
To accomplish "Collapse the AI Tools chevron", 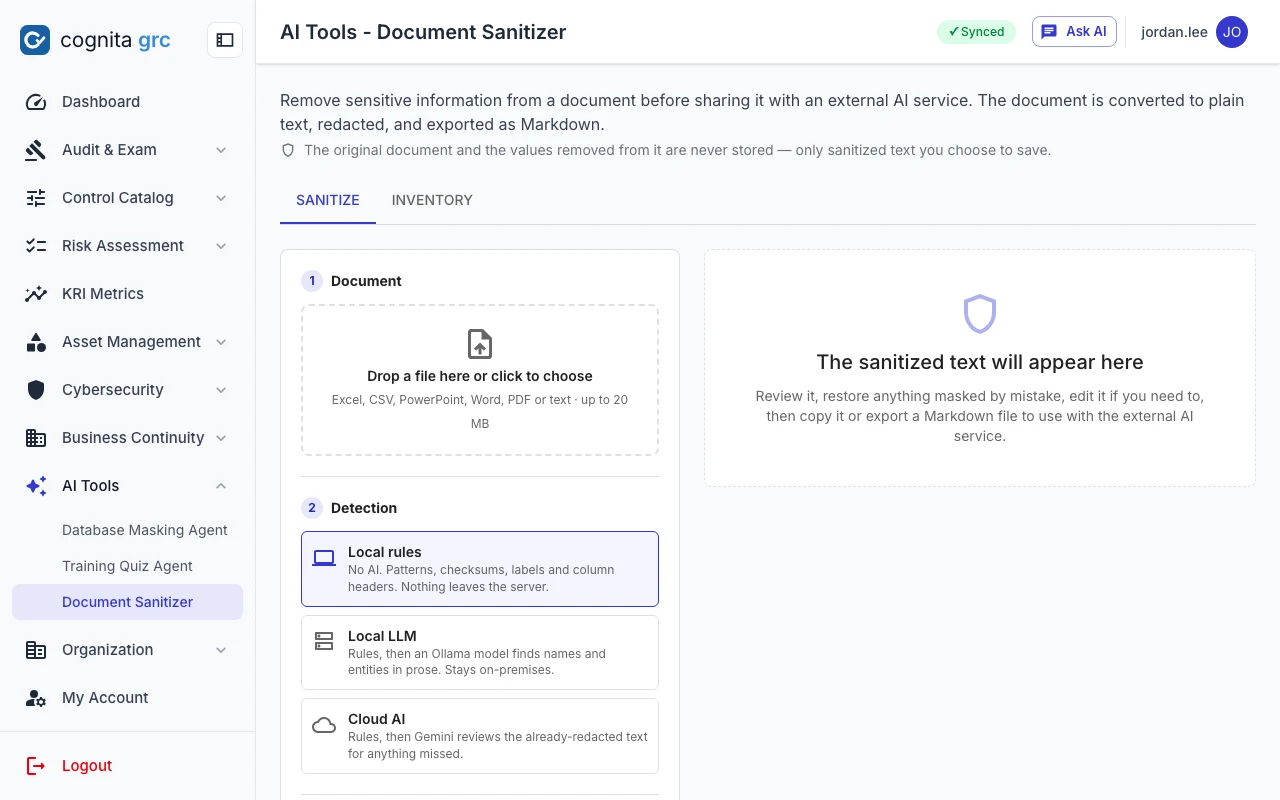I will pos(221,486).
